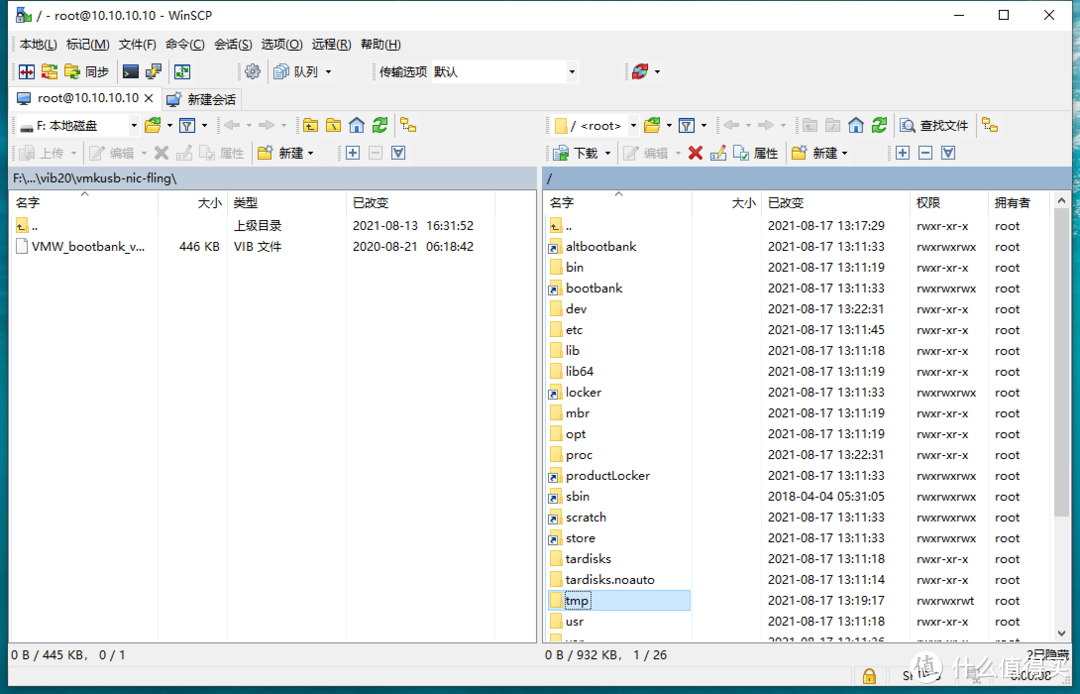Click remote panel unselect files minus icon

point(925,153)
